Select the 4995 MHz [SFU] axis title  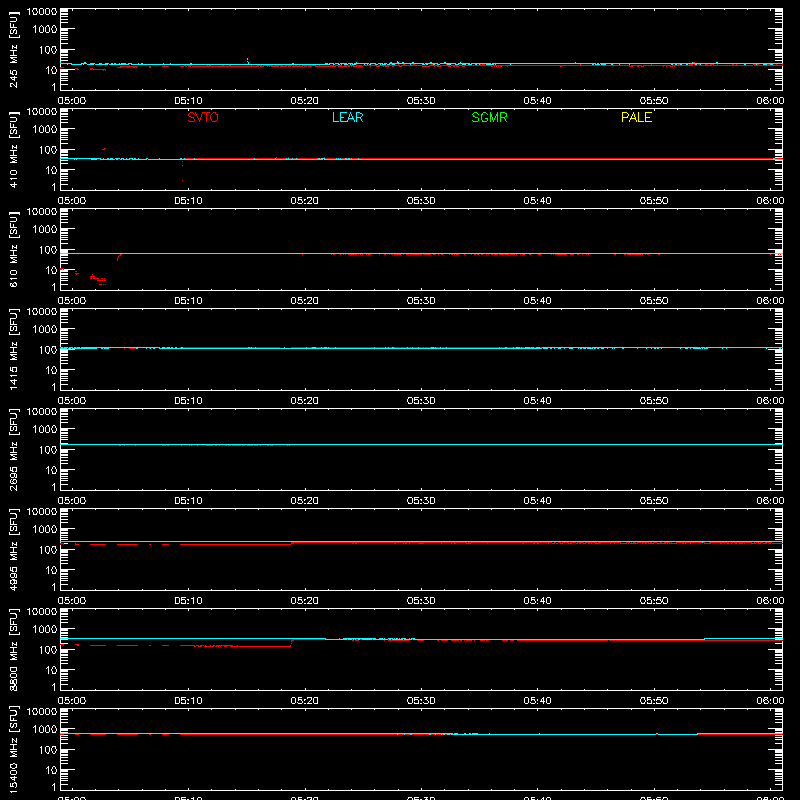14,549
